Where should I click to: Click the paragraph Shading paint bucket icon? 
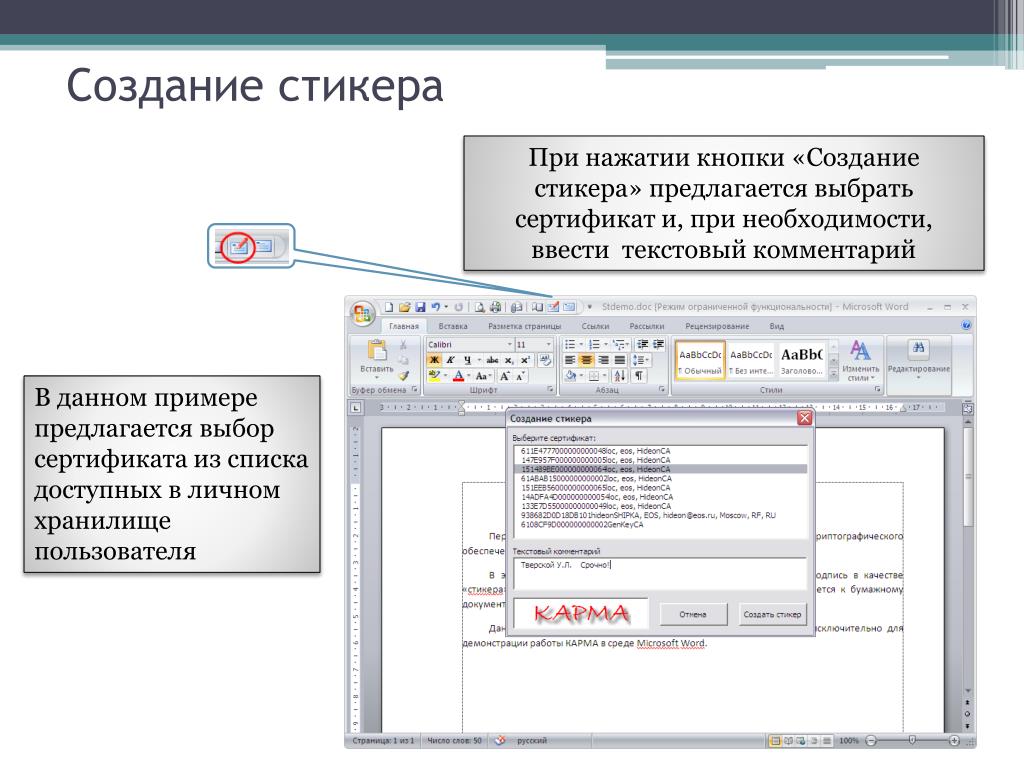point(571,376)
